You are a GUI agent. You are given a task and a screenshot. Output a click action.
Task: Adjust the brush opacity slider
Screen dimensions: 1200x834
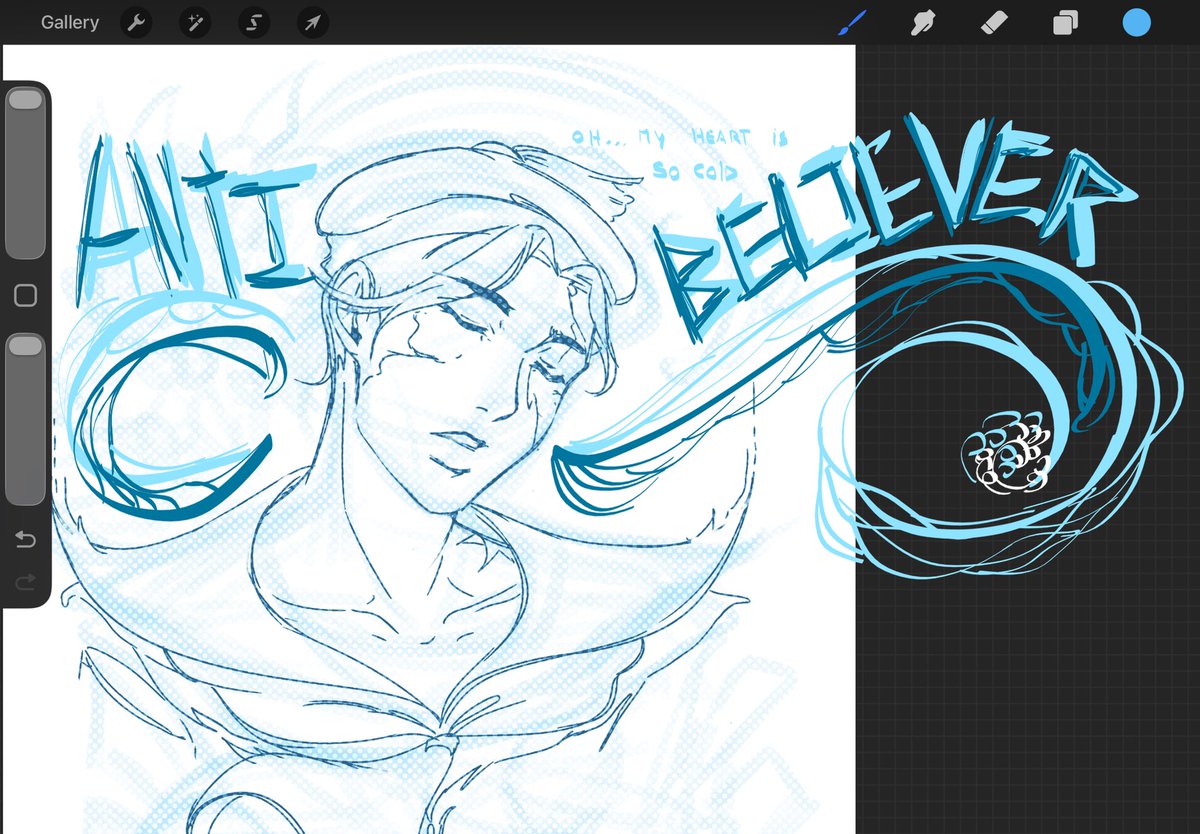[25, 420]
